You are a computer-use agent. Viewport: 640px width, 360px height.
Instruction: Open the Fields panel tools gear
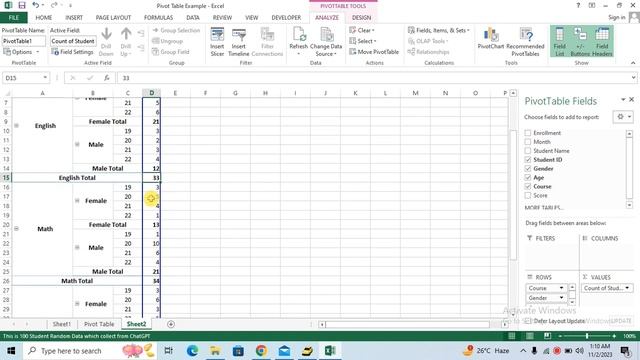coord(623,117)
